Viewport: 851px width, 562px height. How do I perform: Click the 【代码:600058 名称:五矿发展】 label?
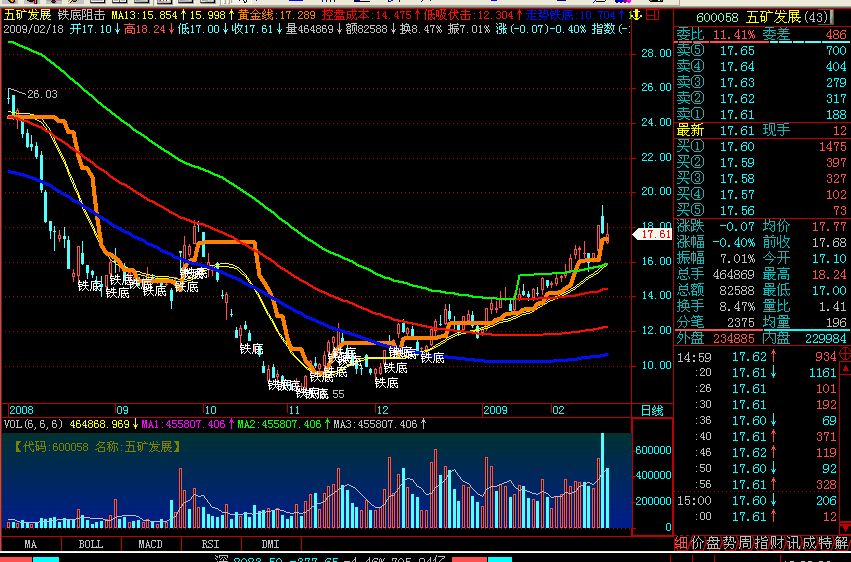click(97, 447)
